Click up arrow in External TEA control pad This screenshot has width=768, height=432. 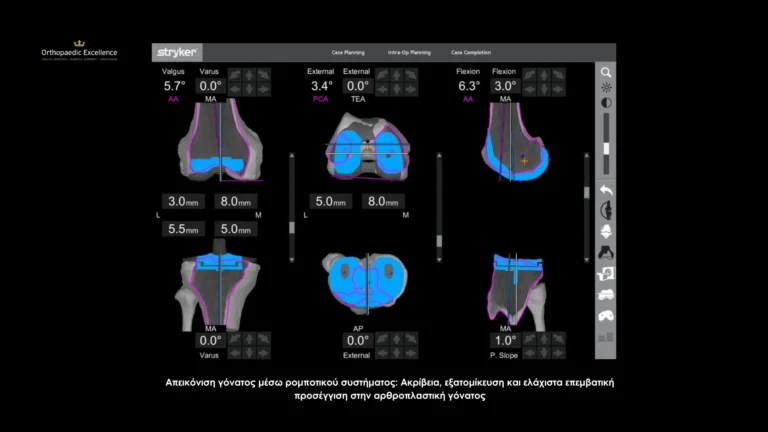(397, 75)
